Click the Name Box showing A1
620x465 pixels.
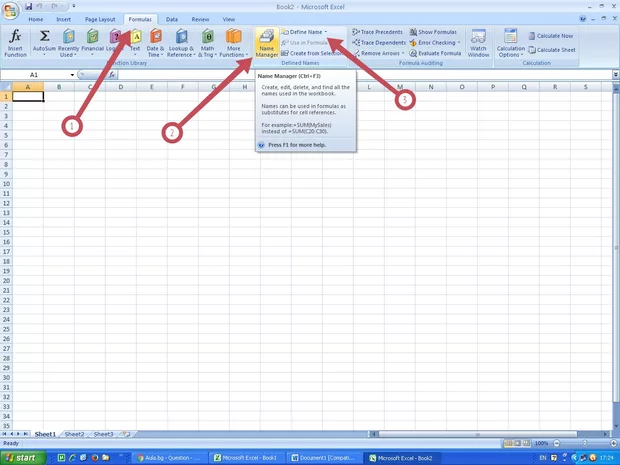(x=35, y=75)
